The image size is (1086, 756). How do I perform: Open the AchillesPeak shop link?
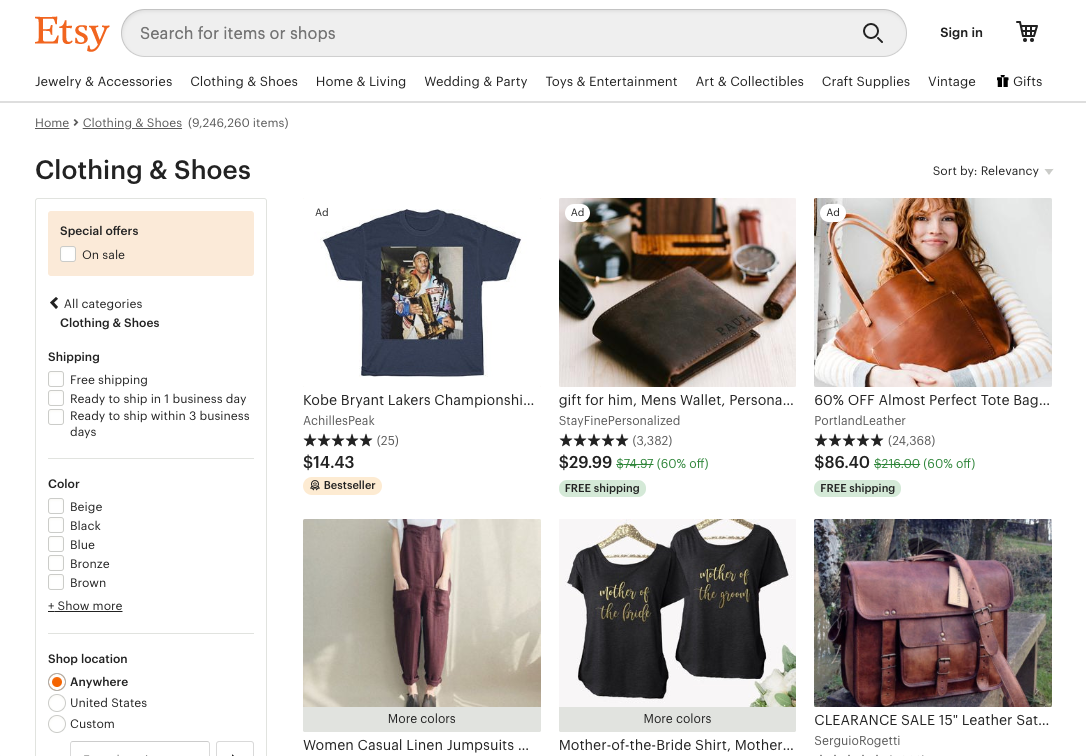pos(339,420)
